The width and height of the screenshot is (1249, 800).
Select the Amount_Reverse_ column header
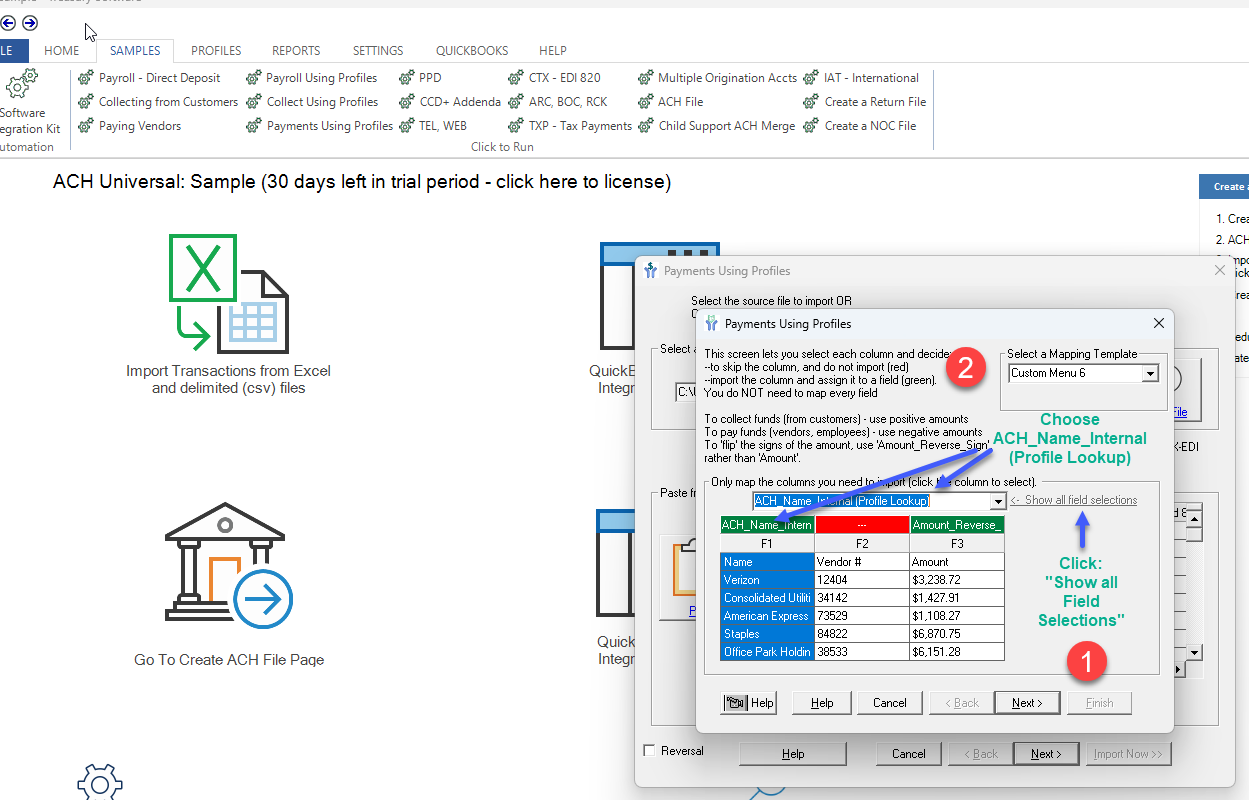pyautogui.click(x=957, y=525)
